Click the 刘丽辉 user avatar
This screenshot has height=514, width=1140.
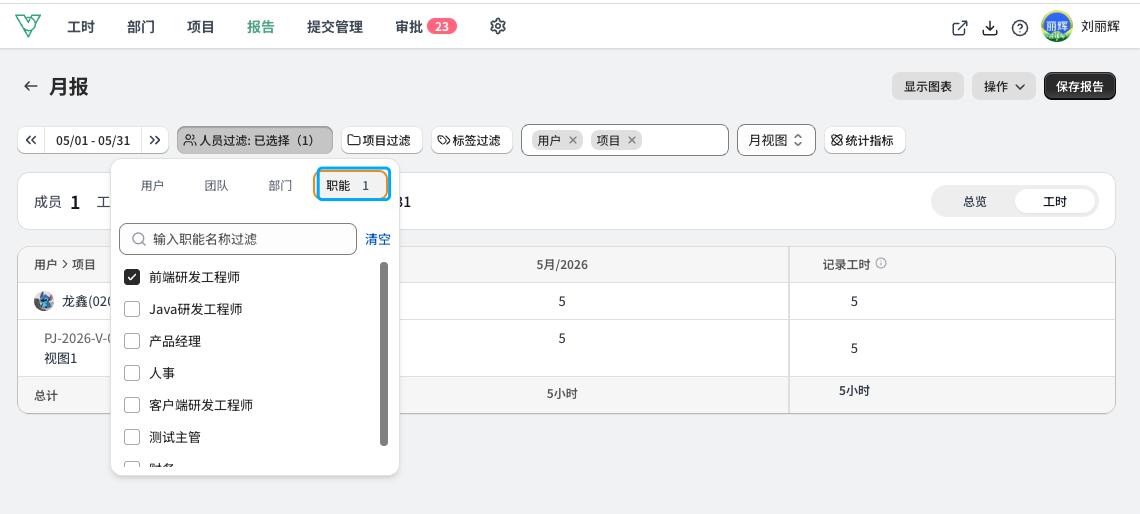coord(1057,27)
